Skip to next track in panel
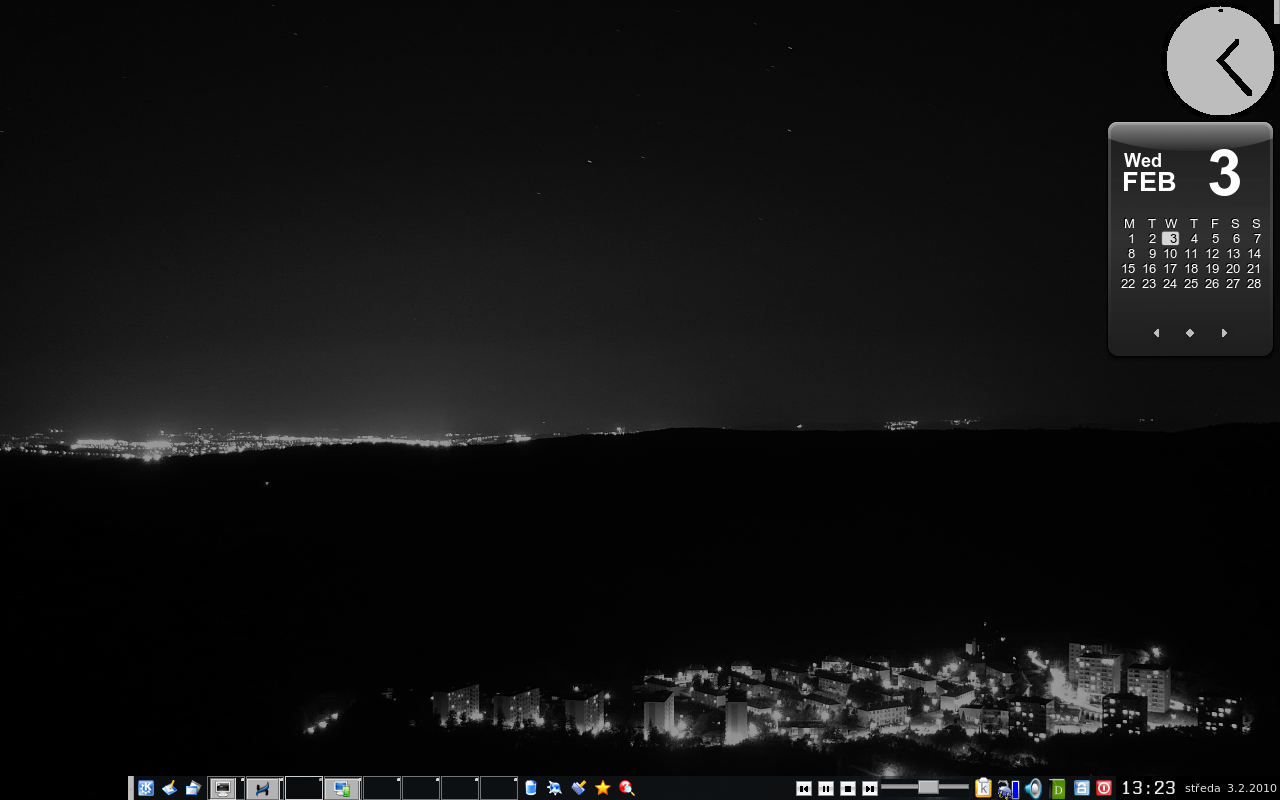 (870, 788)
